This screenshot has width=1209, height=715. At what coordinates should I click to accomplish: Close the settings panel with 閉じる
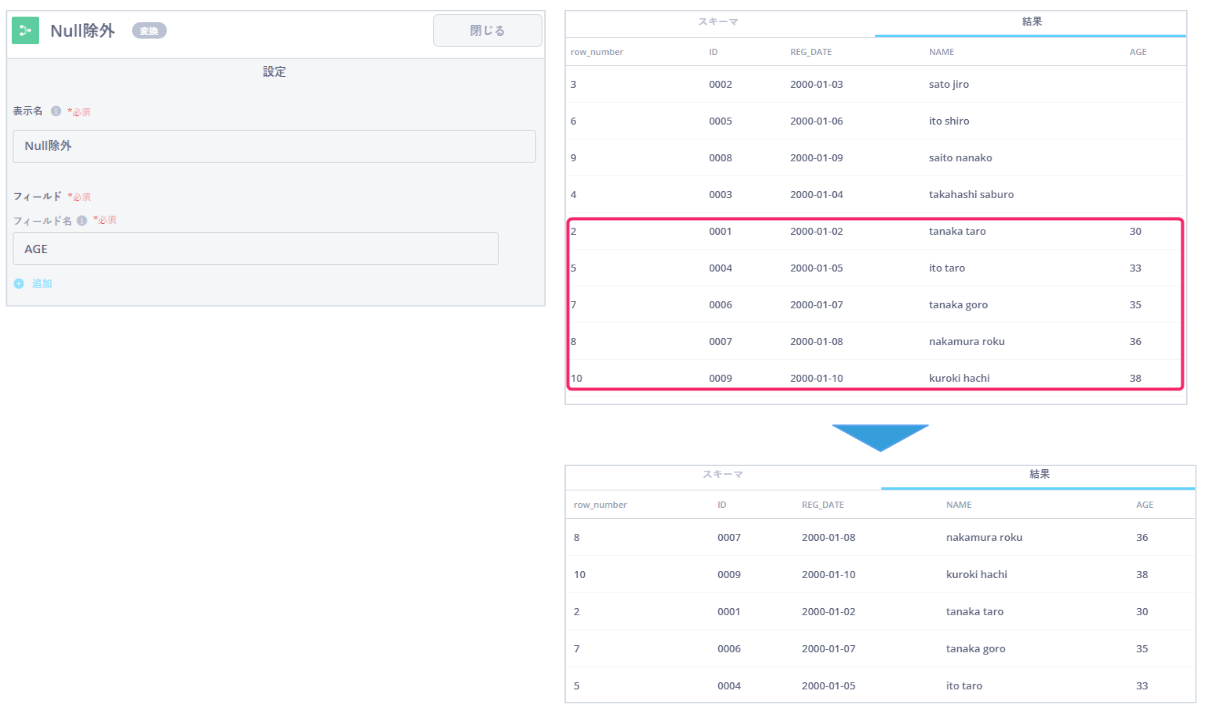487,31
